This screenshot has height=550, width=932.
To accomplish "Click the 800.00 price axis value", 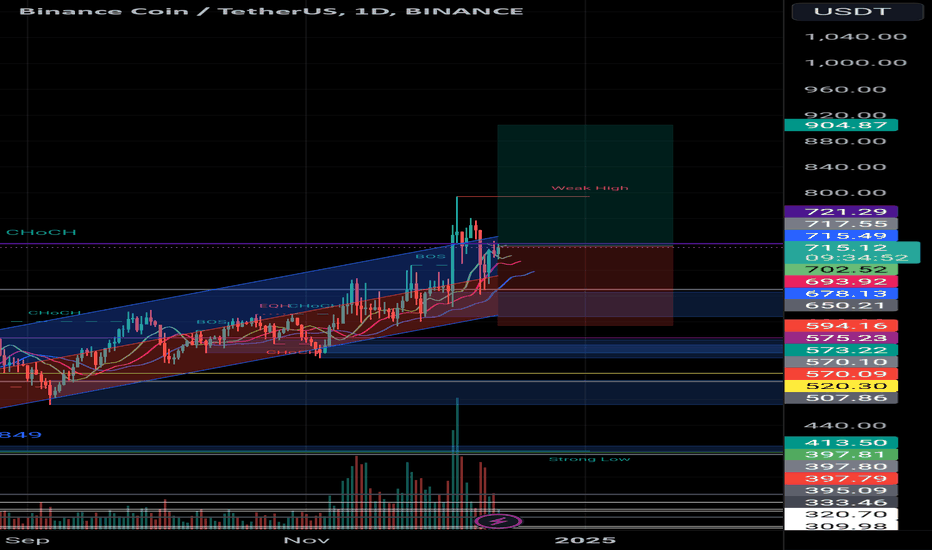I will coord(845,193).
